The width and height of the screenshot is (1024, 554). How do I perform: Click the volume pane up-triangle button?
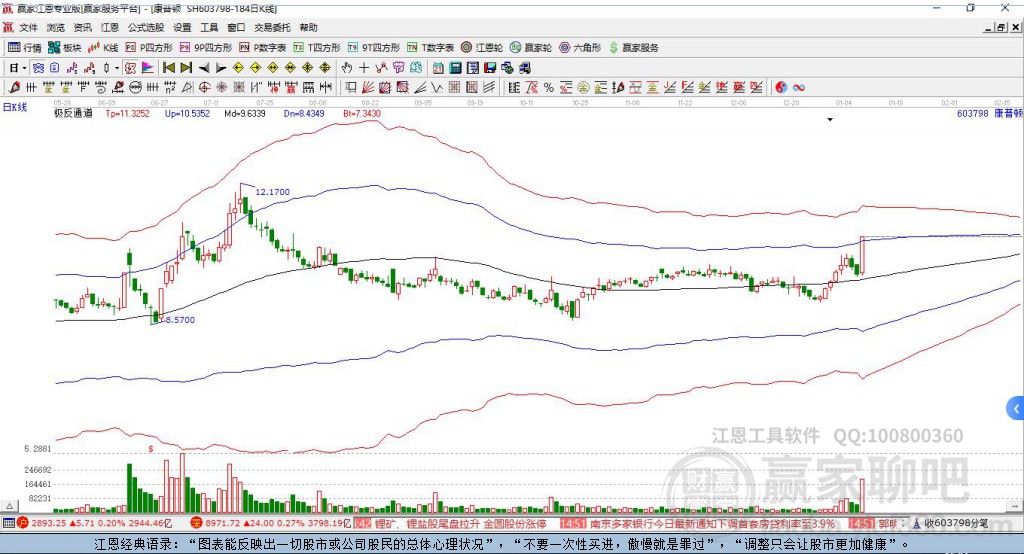[x=9, y=506]
